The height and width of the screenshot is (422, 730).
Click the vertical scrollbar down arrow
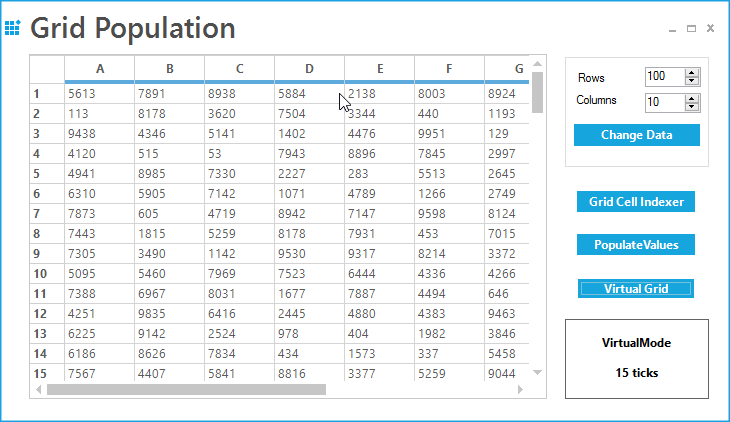pos(537,372)
